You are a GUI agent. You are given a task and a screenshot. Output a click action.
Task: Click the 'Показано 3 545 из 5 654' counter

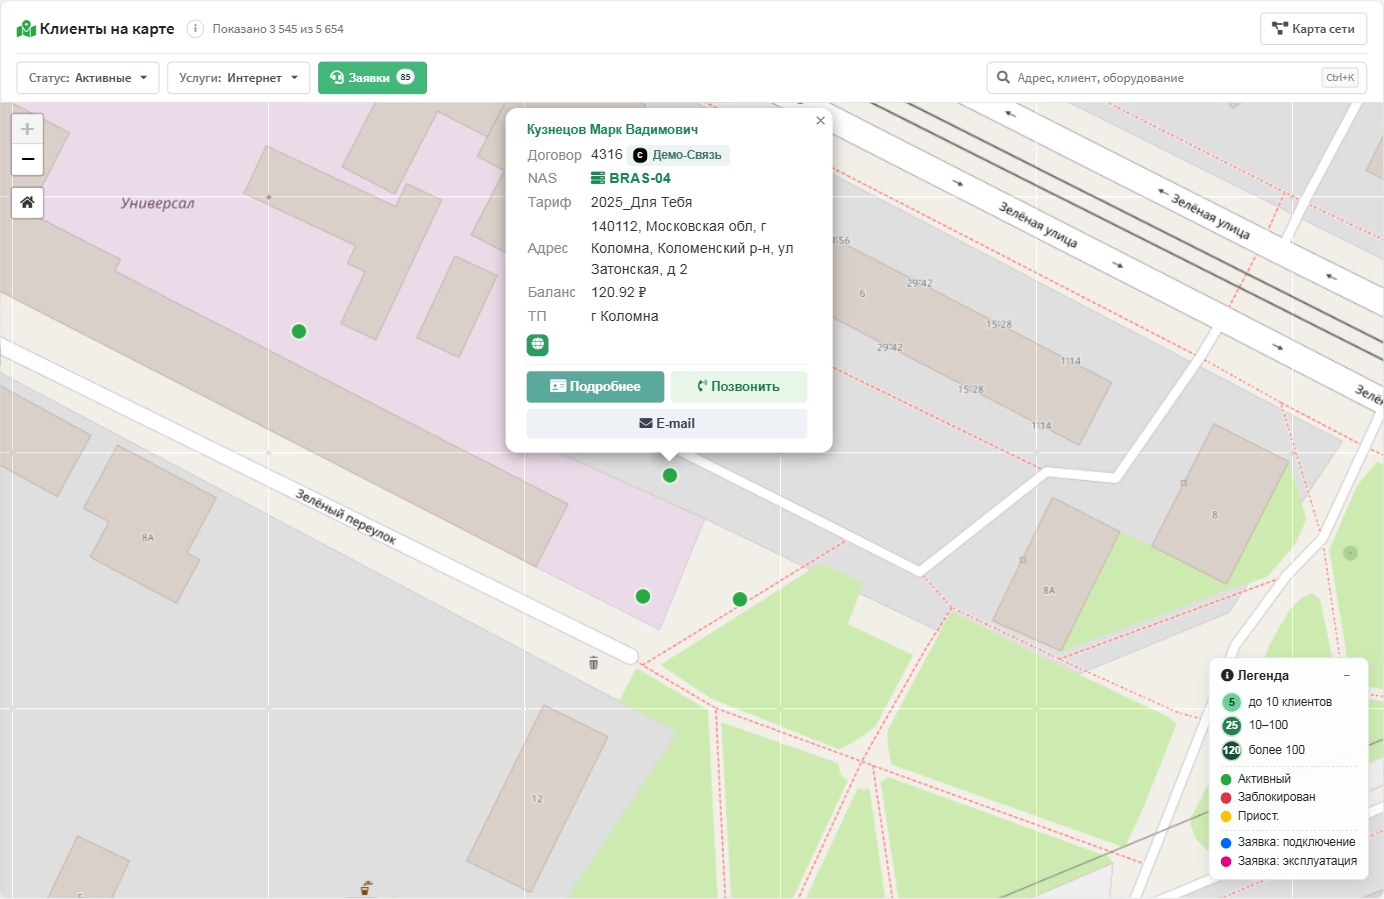coord(278,29)
